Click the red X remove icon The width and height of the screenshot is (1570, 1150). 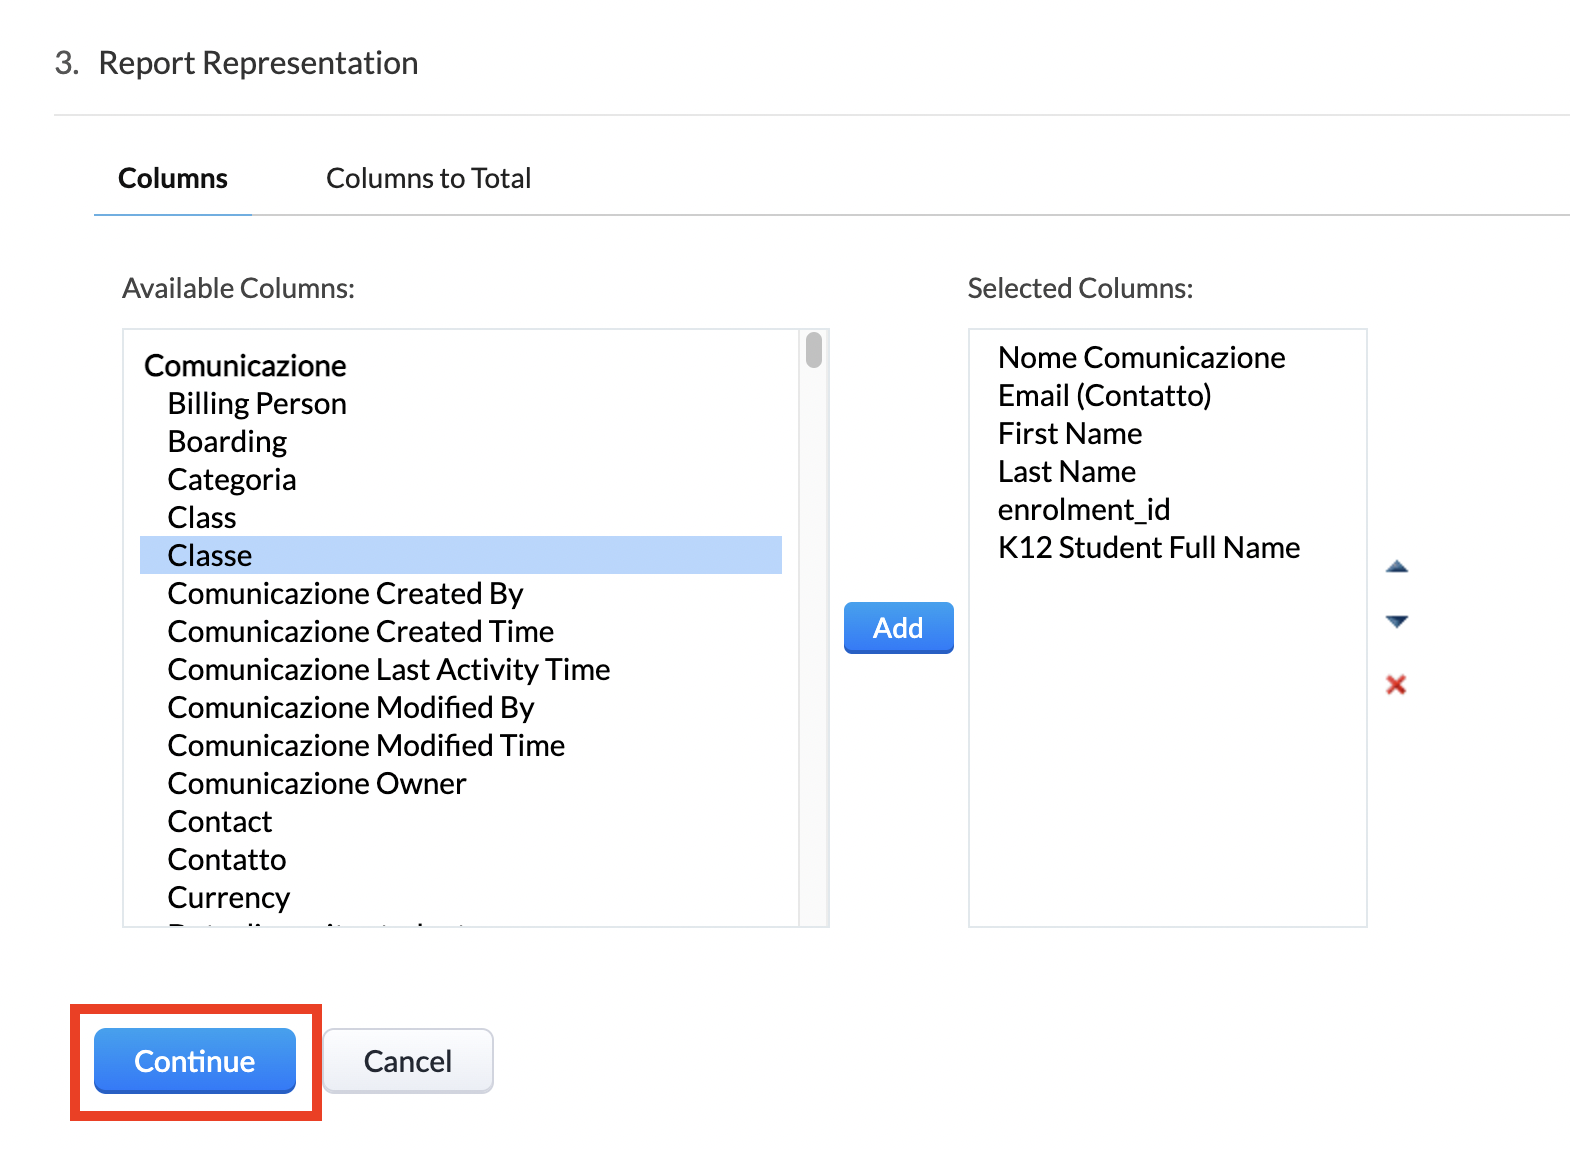(1396, 685)
